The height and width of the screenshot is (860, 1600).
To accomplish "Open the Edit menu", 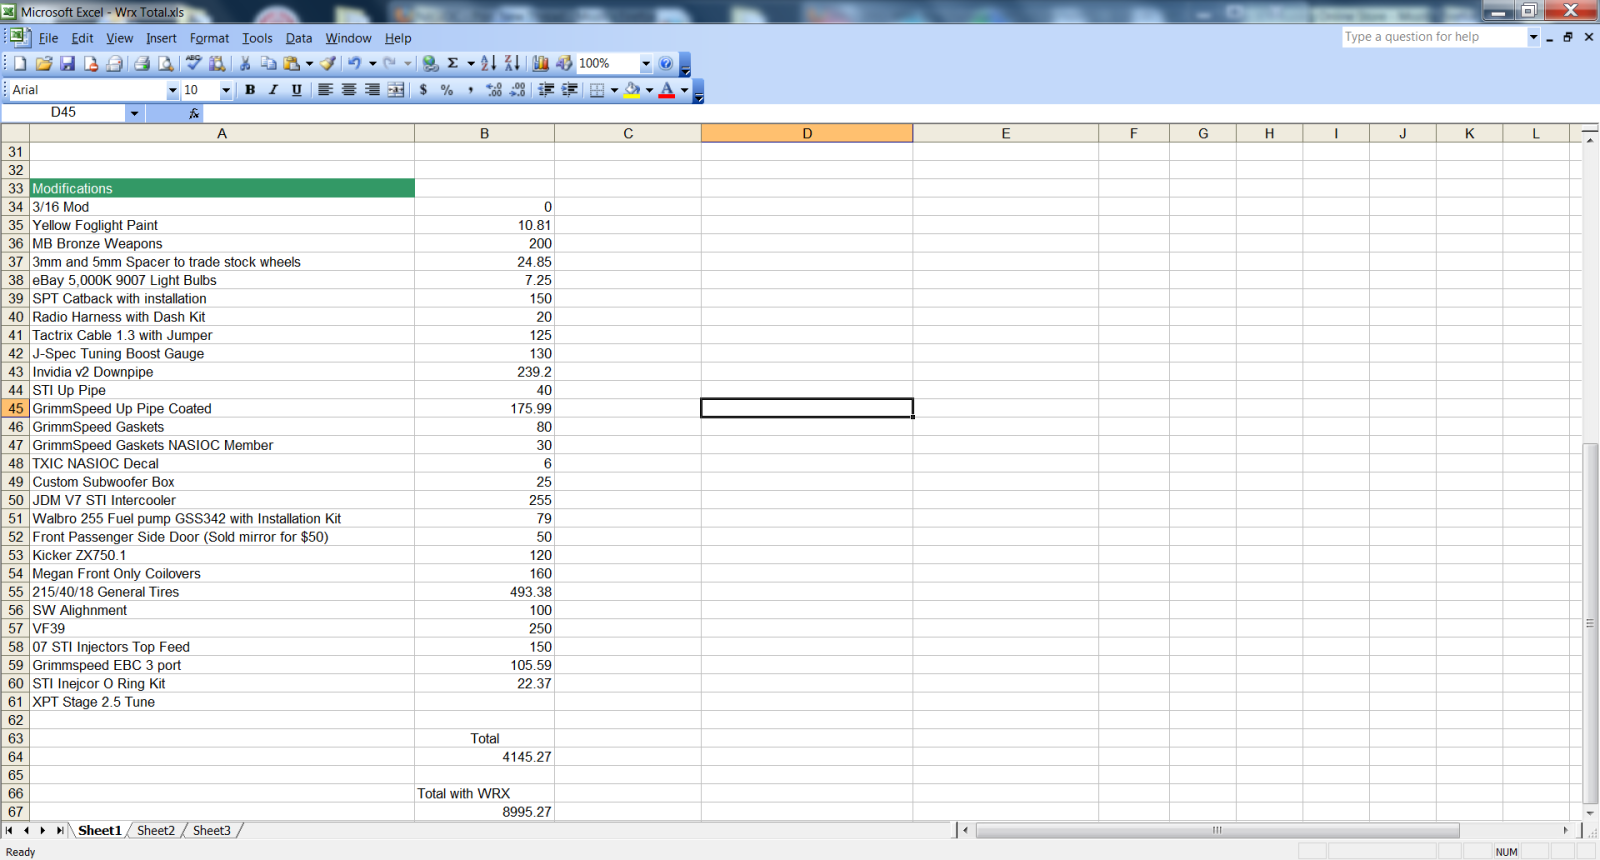I will pos(82,38).
